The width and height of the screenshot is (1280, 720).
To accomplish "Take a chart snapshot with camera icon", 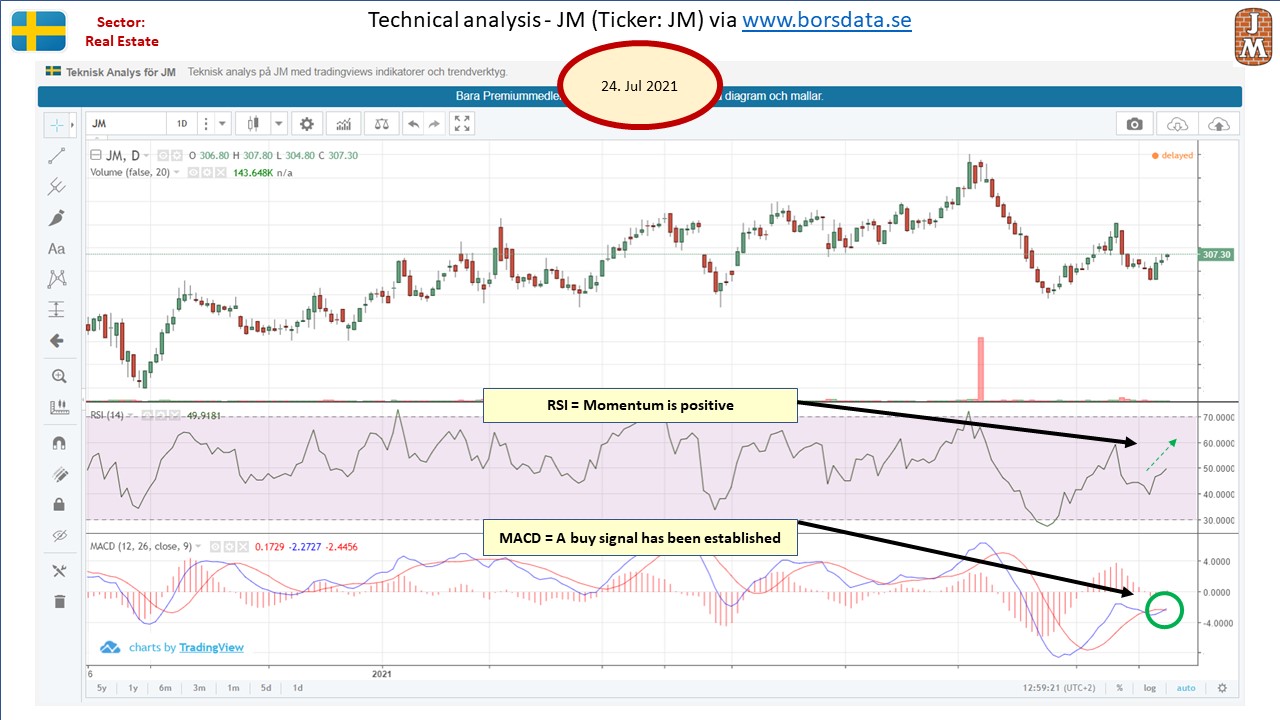I will [x=1134, y=124].
